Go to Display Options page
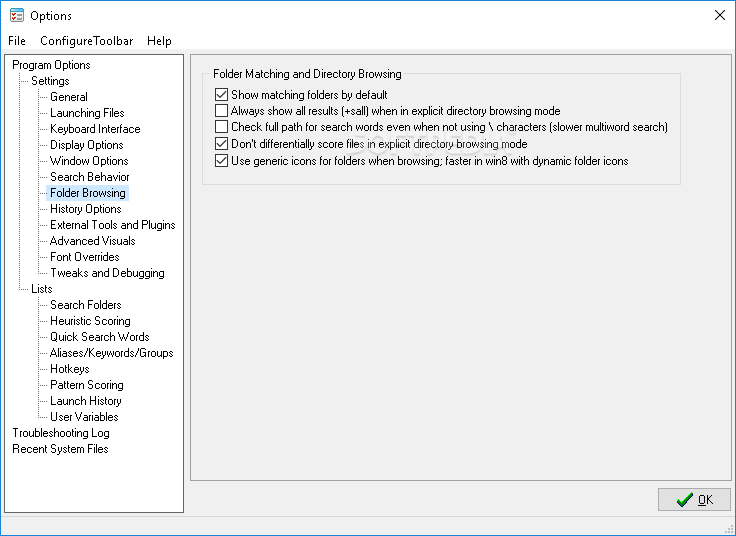 tap(87, 145)
